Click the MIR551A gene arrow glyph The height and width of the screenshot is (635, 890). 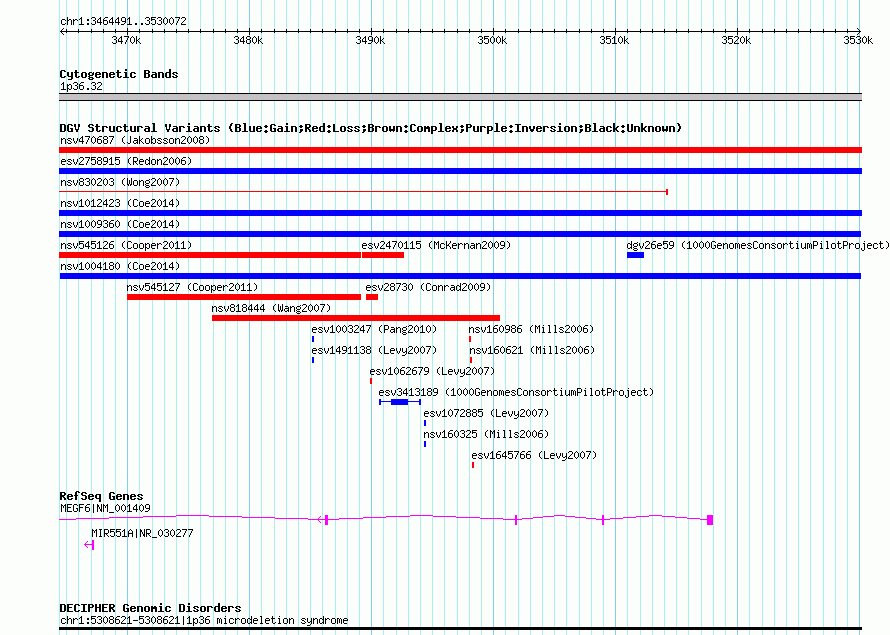pos(89,545)
